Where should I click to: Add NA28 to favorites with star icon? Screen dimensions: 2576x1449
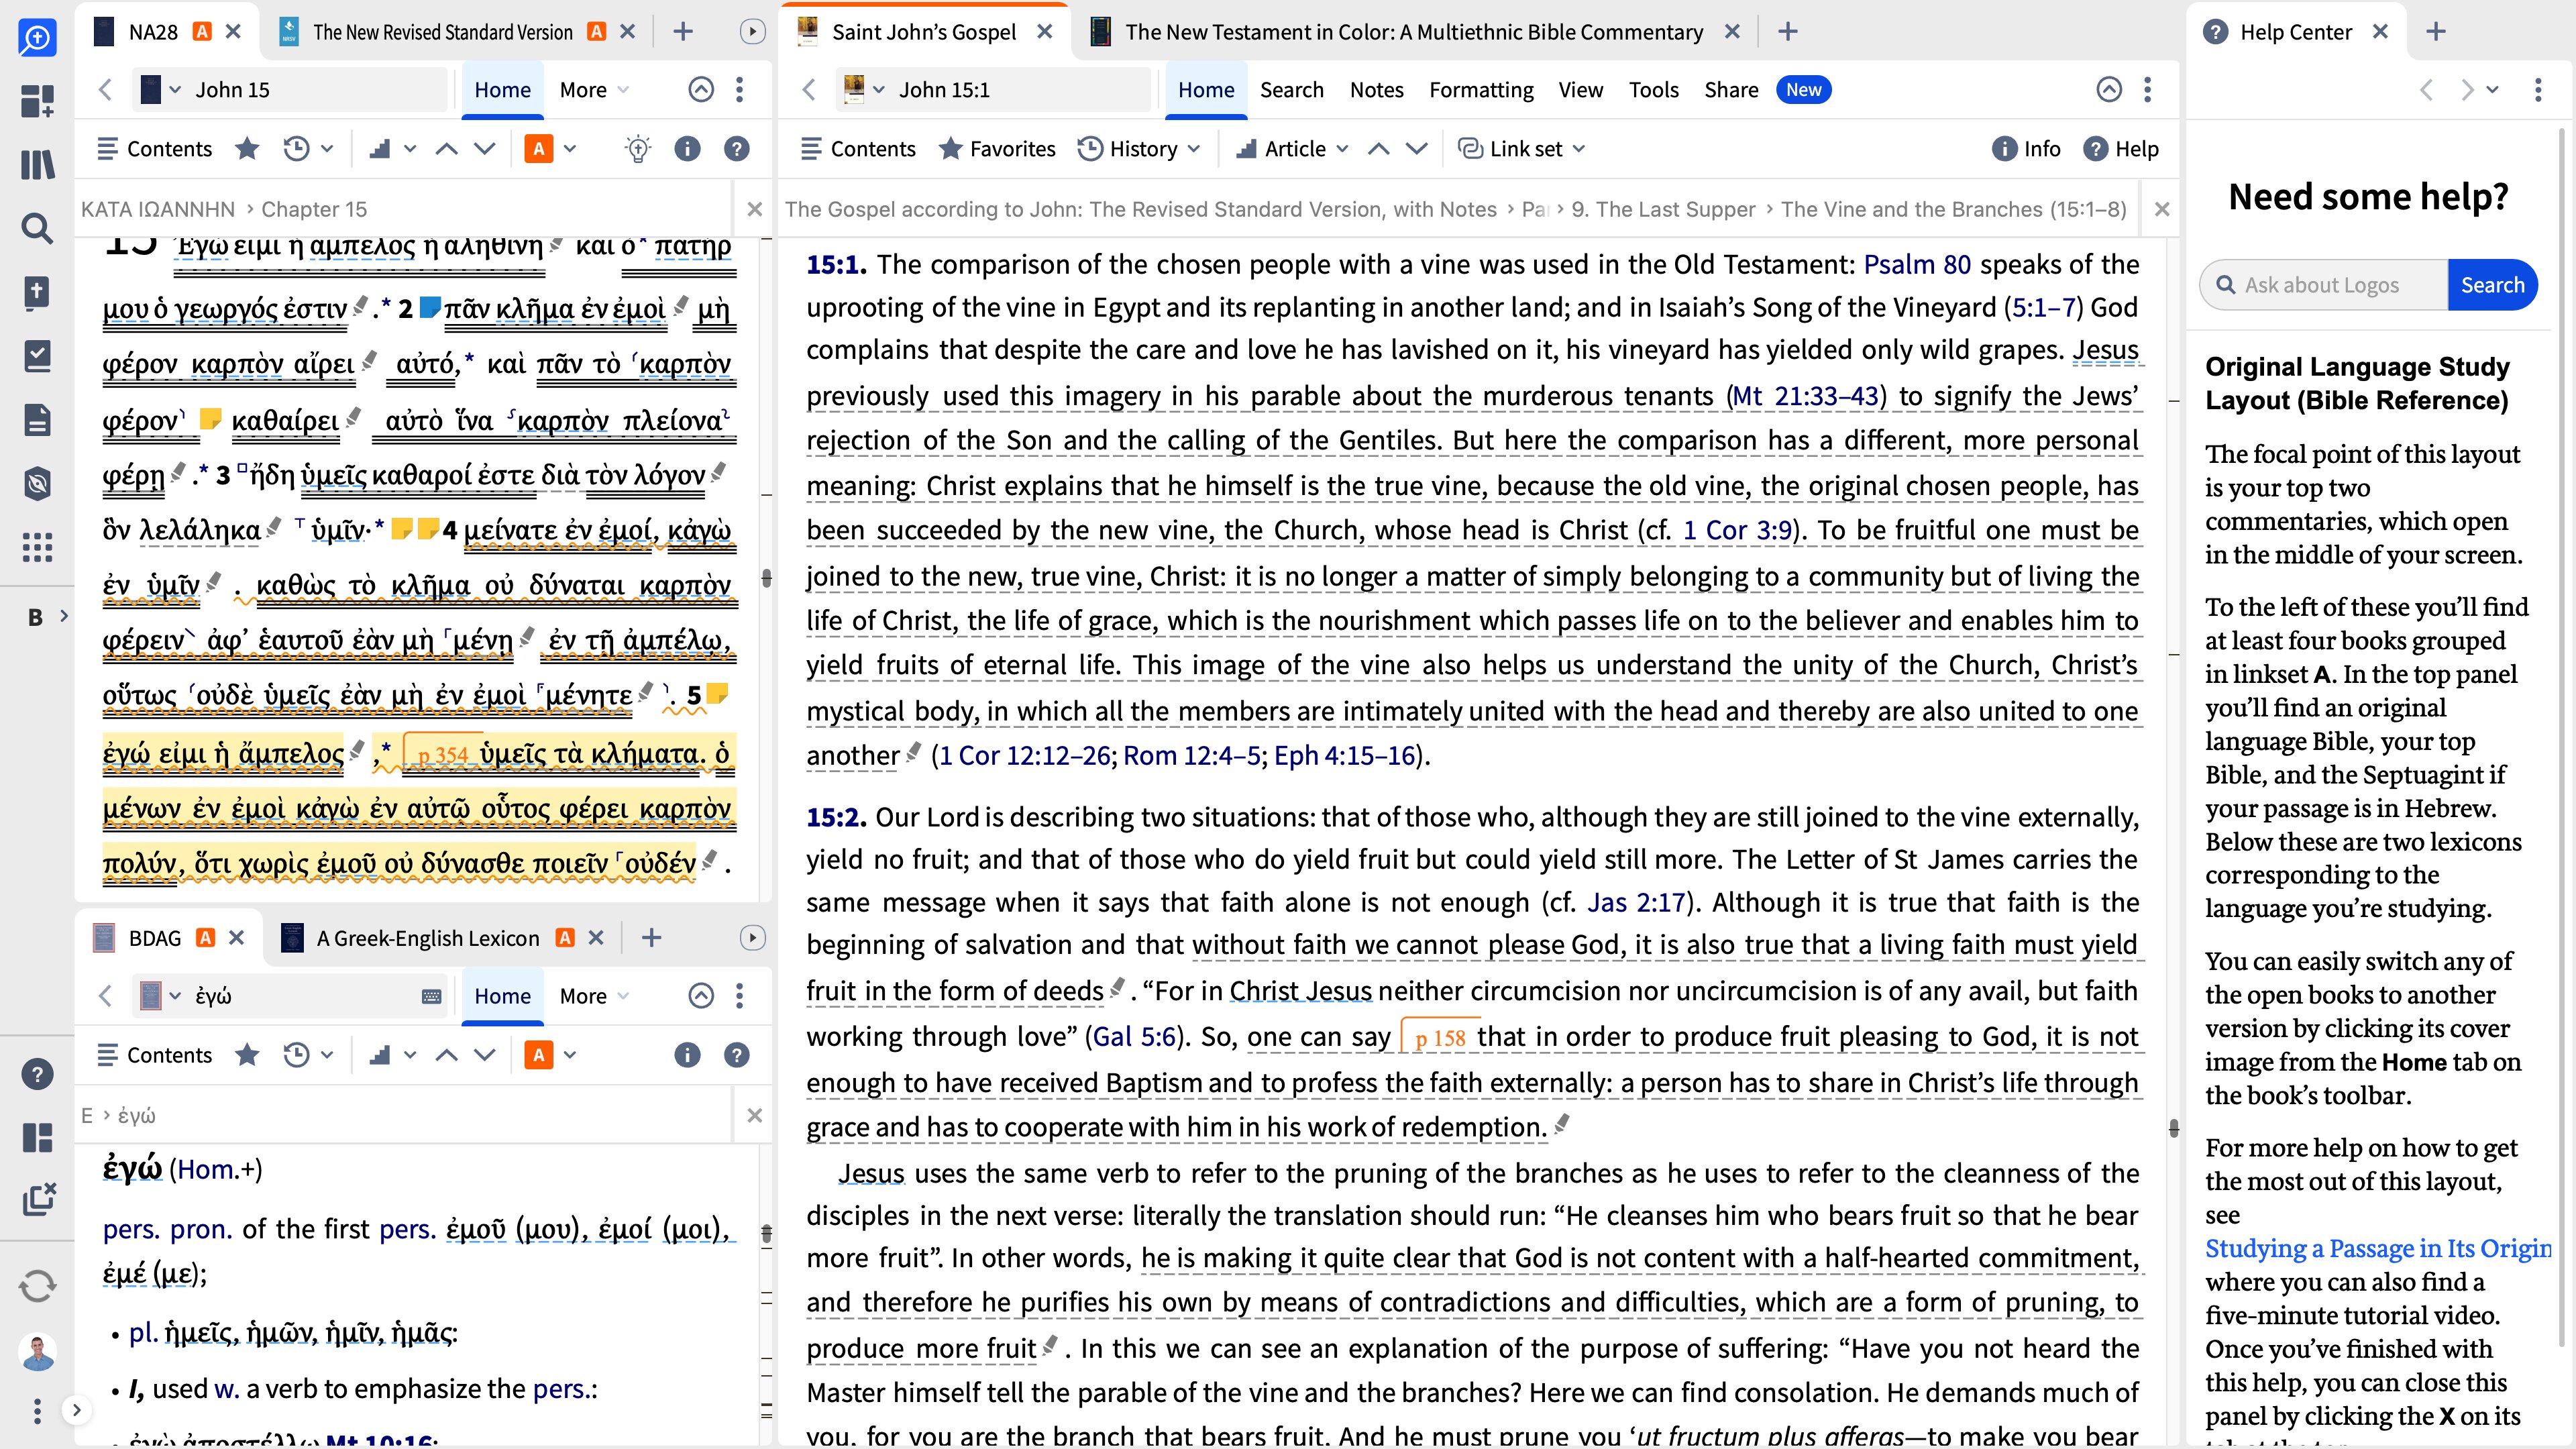point(247,149)
